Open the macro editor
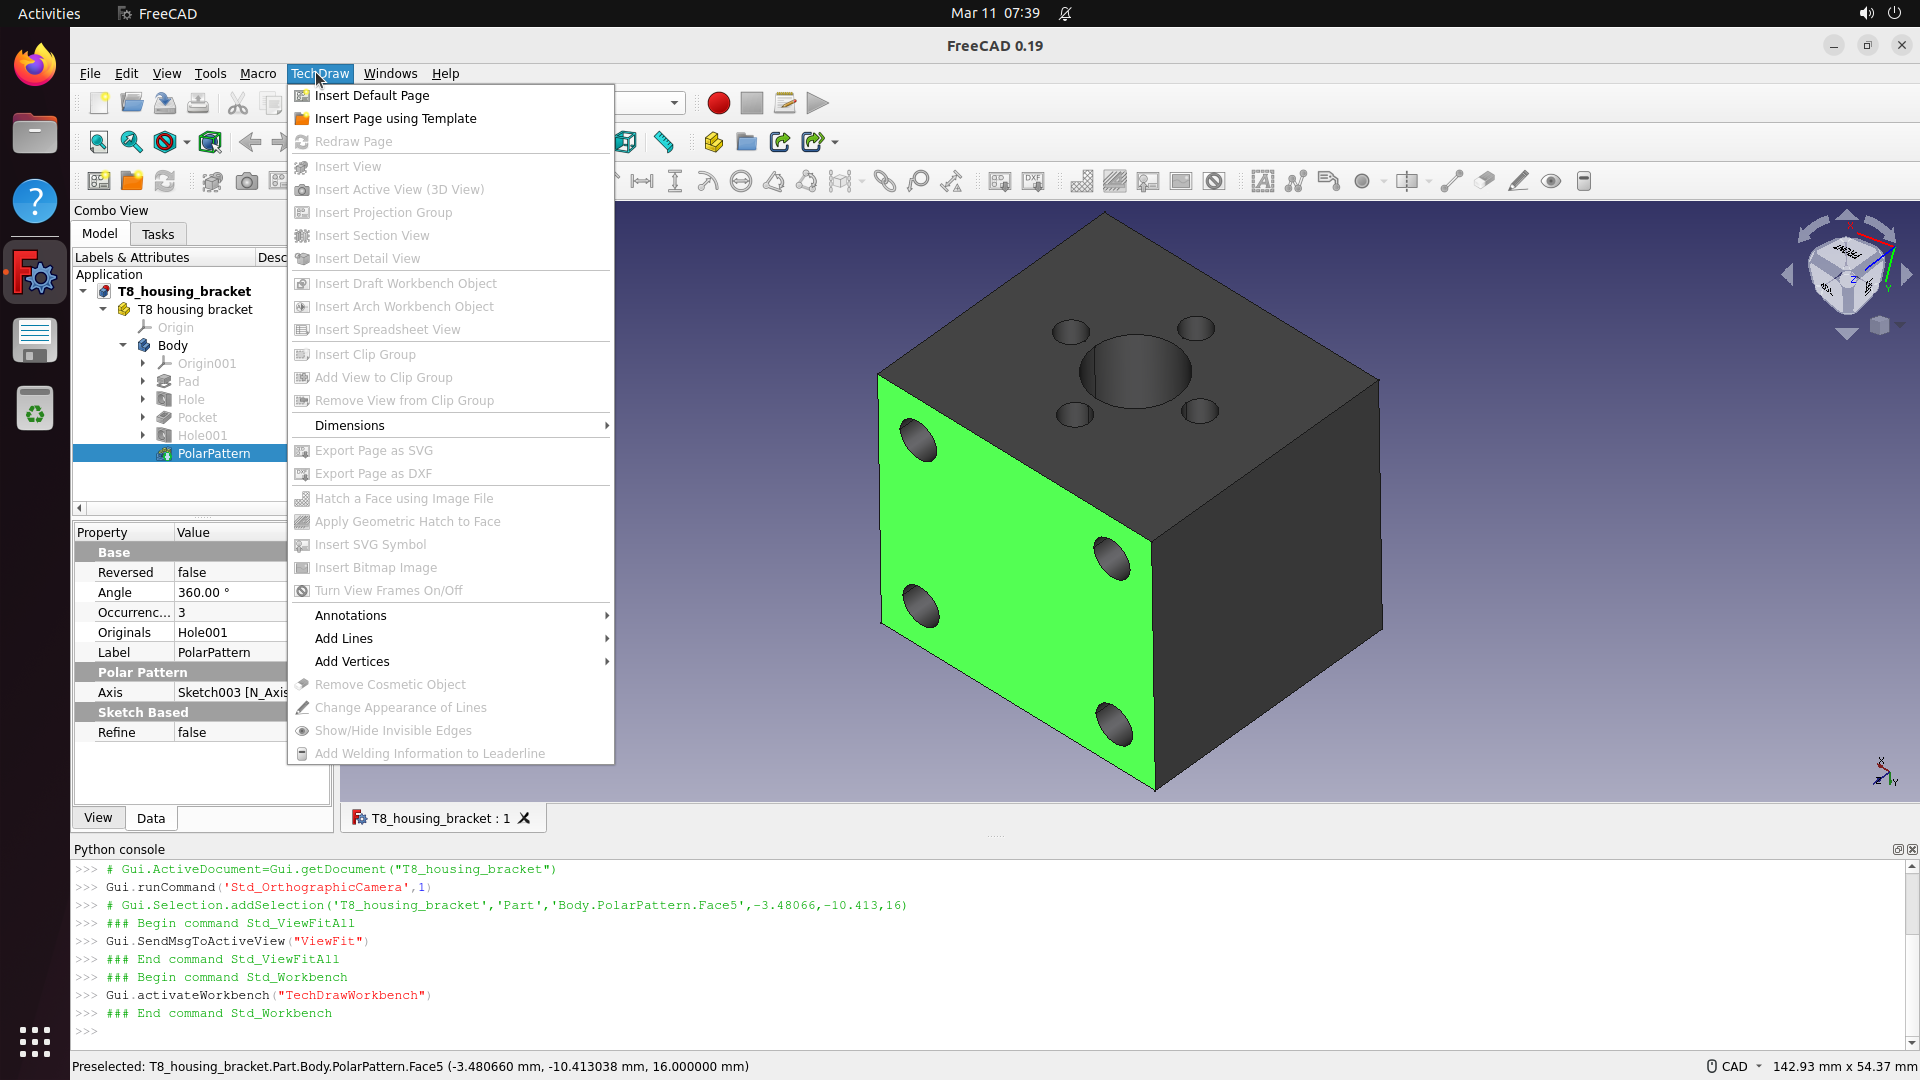This screenshot has height=1080, width=1920. (x=785, y=103)
